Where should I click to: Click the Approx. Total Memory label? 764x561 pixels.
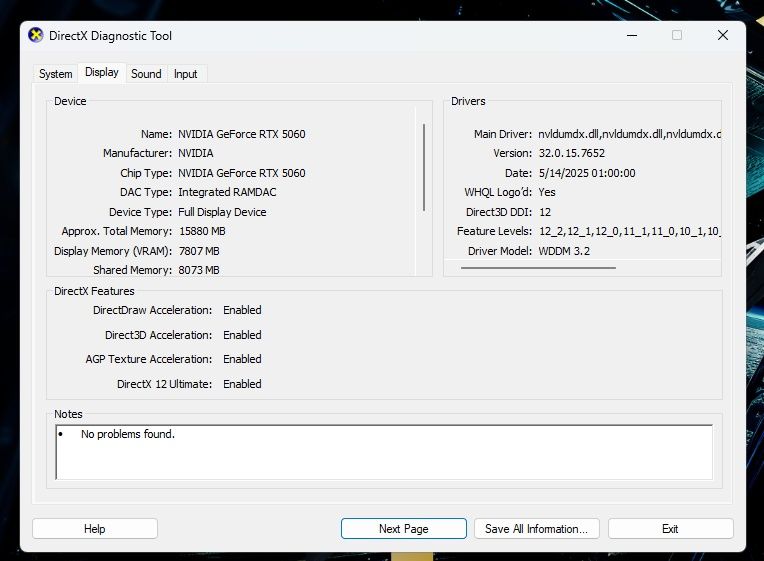coord(117,231)
